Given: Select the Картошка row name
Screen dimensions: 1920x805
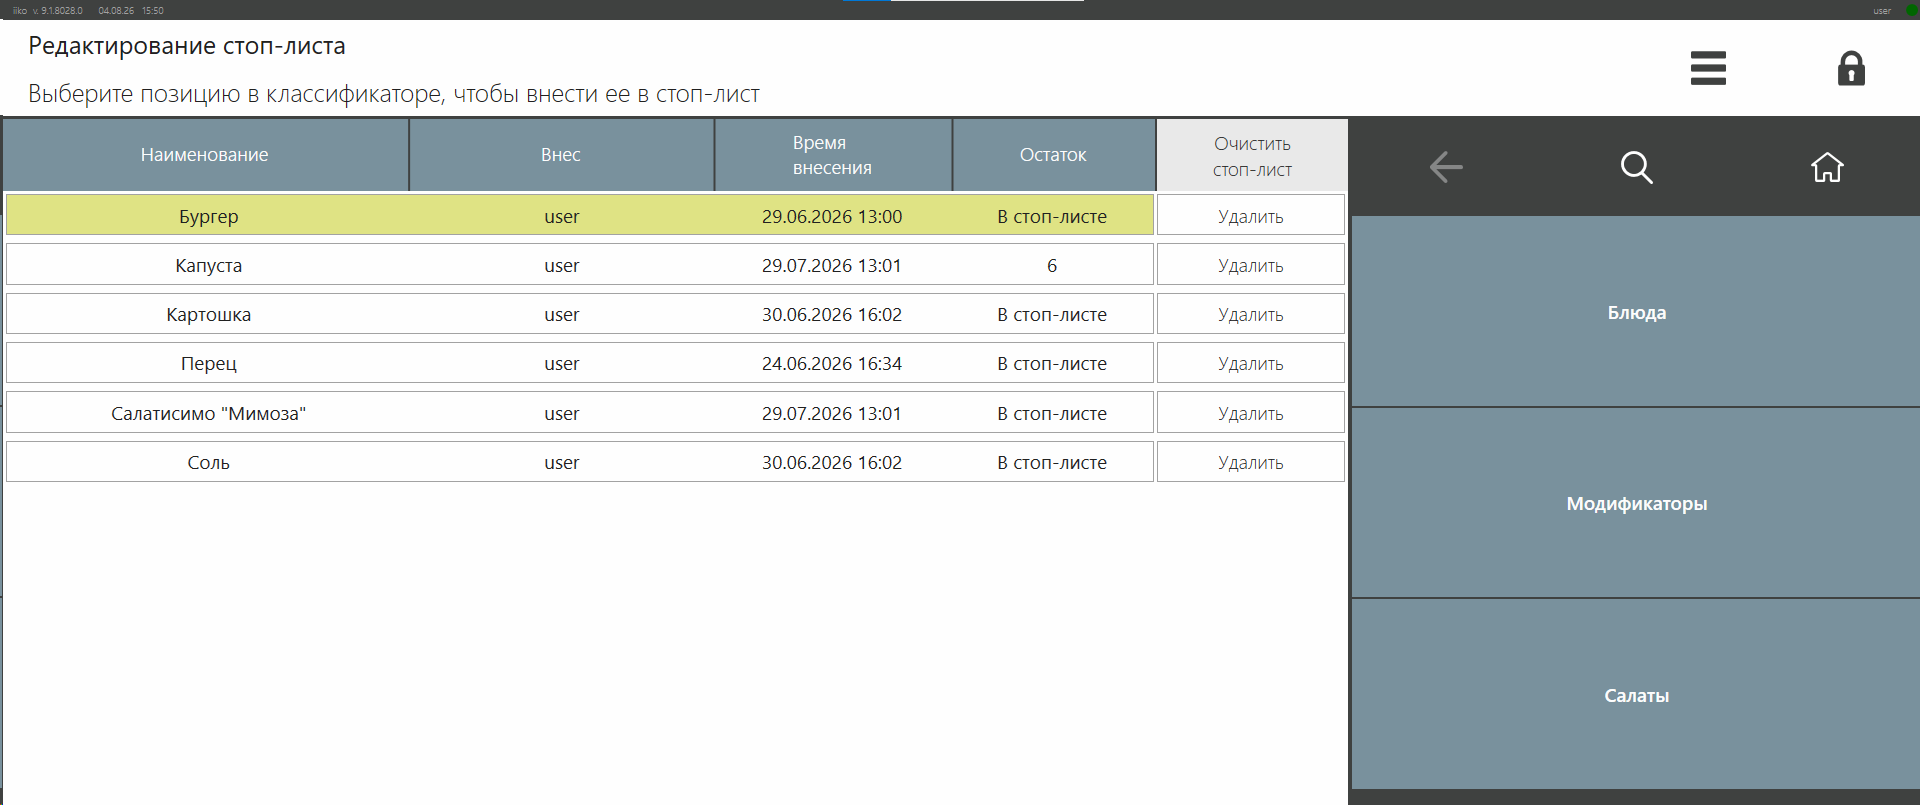Looking at the screenshot, I should (x=208, y=314).
